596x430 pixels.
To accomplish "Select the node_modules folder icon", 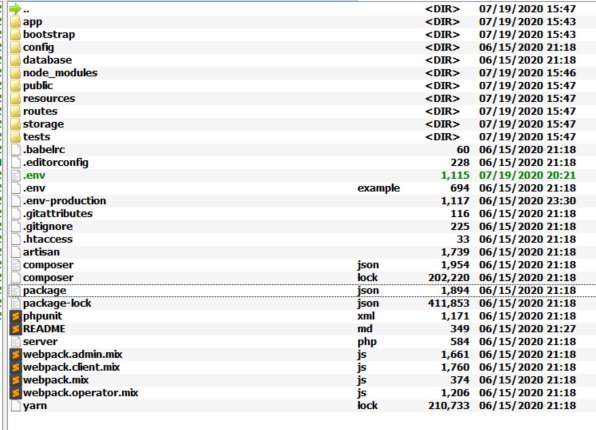I will (15, 73).
